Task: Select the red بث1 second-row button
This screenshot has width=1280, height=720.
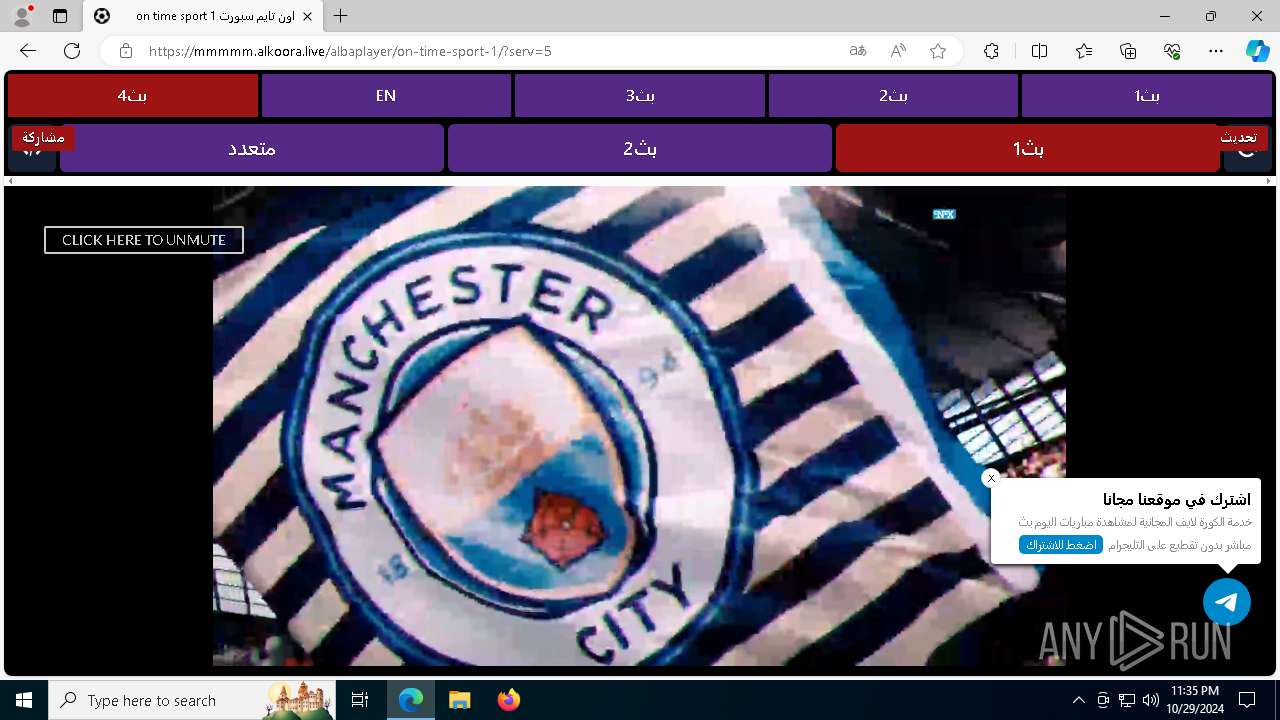Action: pyautogui.click(x=1028, y=148)
